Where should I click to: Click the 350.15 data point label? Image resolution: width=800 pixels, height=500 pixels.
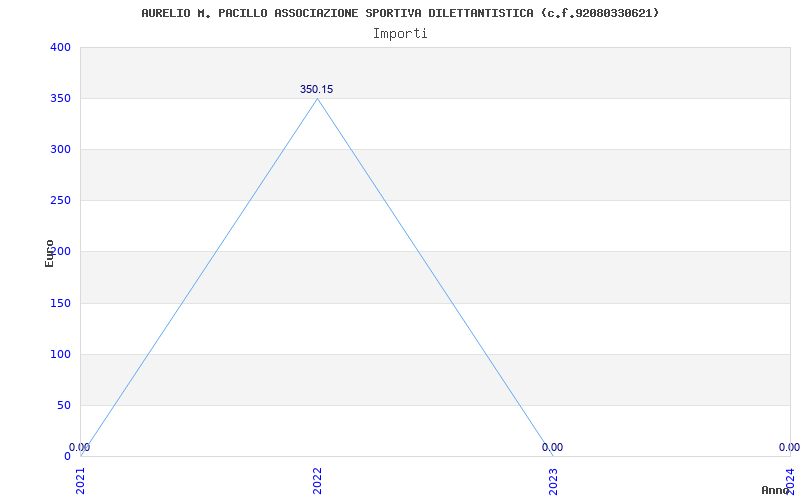pyautogui.click(x=316, y=89)
